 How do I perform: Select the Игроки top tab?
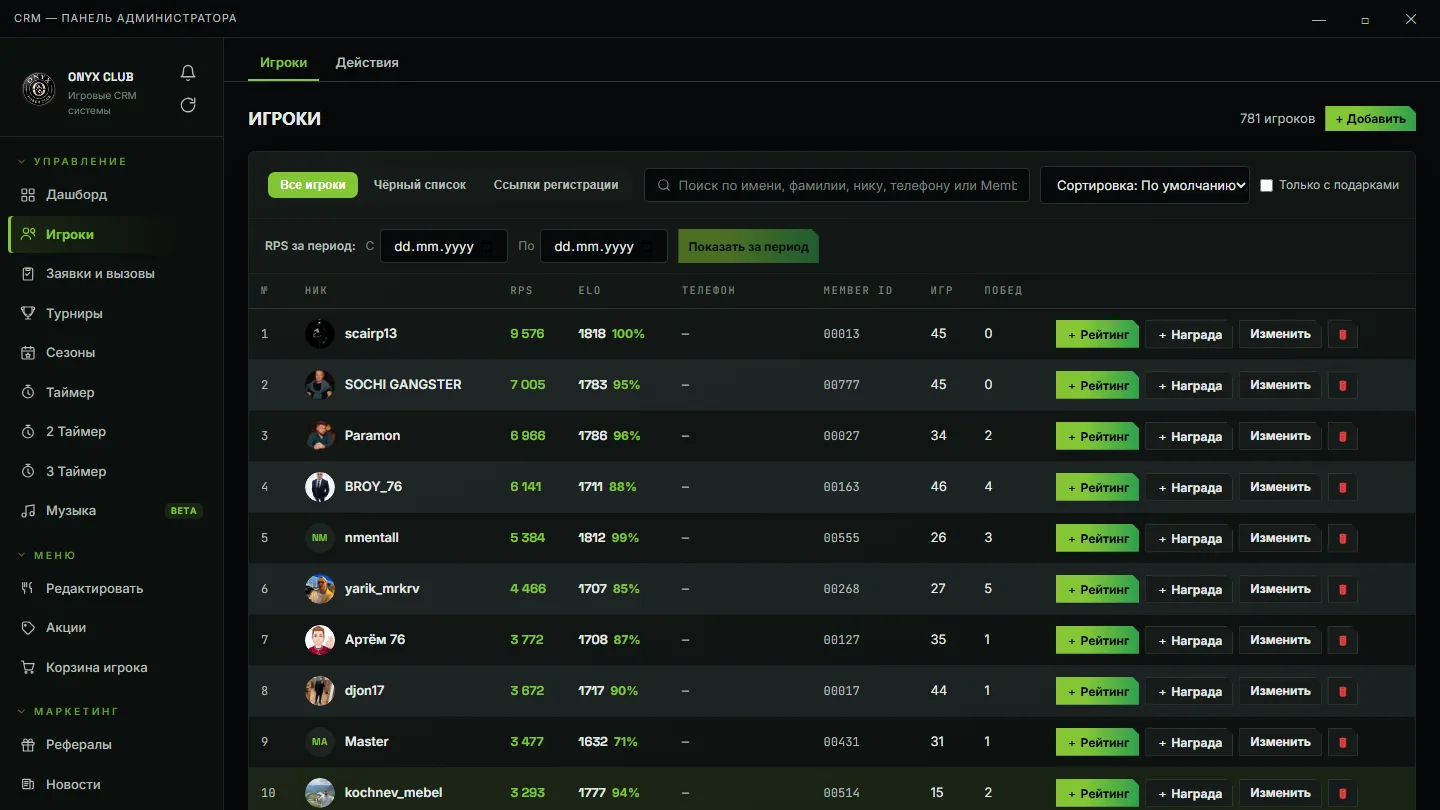(x=283, y=62)
